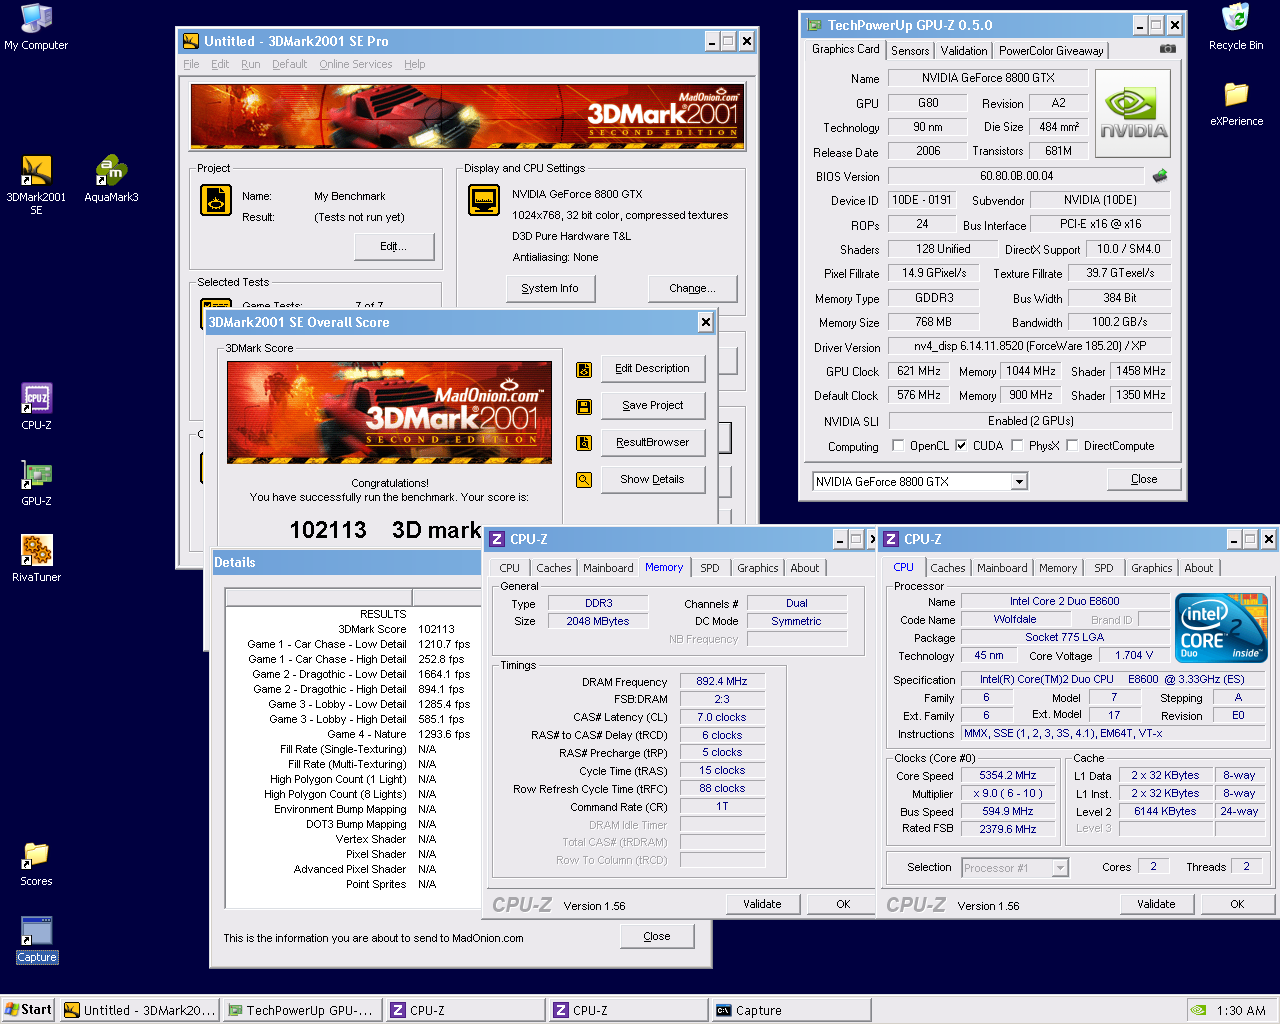The image size is (1280, 1024).
Task: Open Processor #1 selection dropdown
Action: (1060, 868)
